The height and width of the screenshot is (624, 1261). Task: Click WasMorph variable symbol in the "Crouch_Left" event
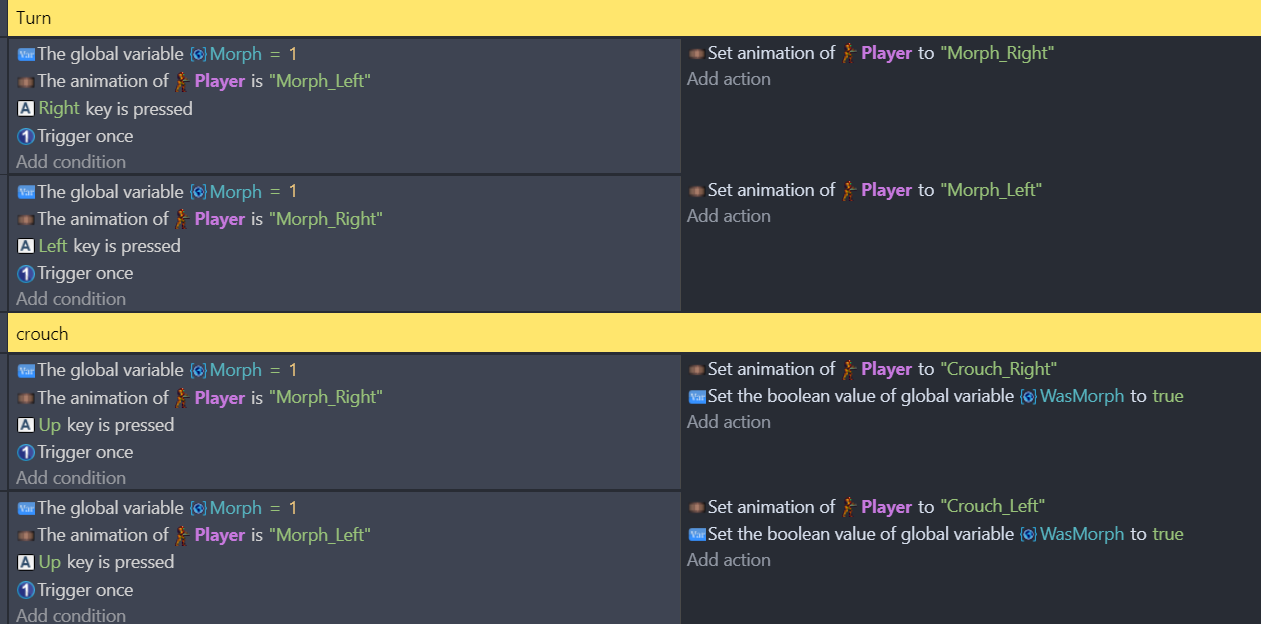tap(1028, 534)
